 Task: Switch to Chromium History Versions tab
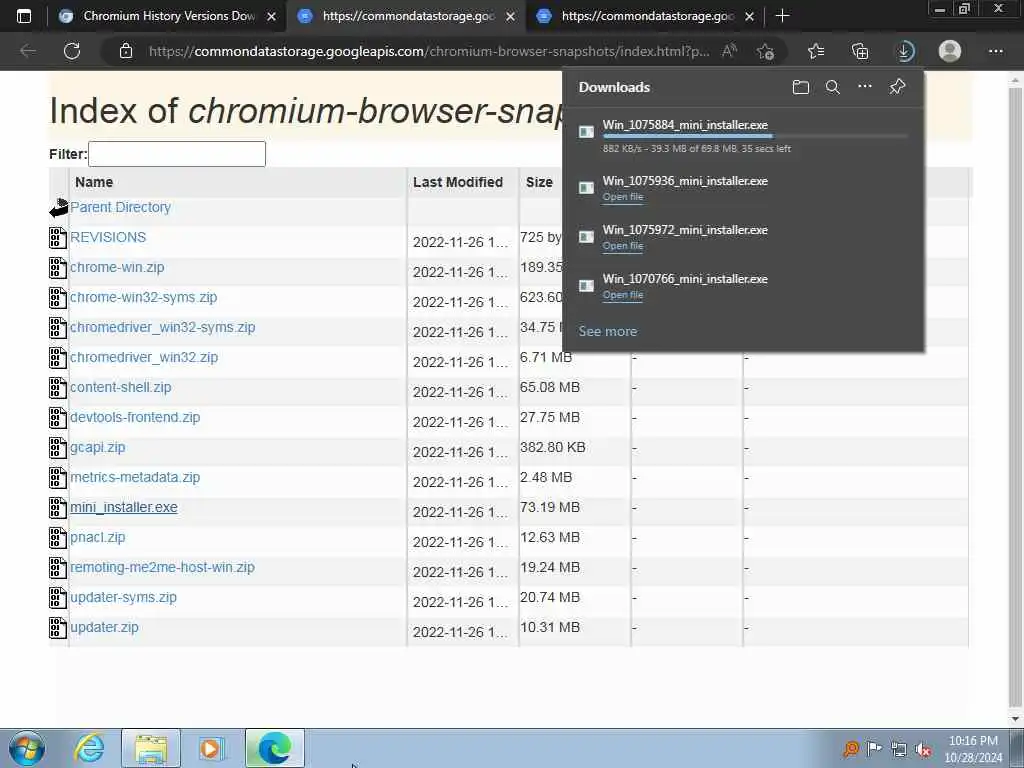[x=168, y=16]
